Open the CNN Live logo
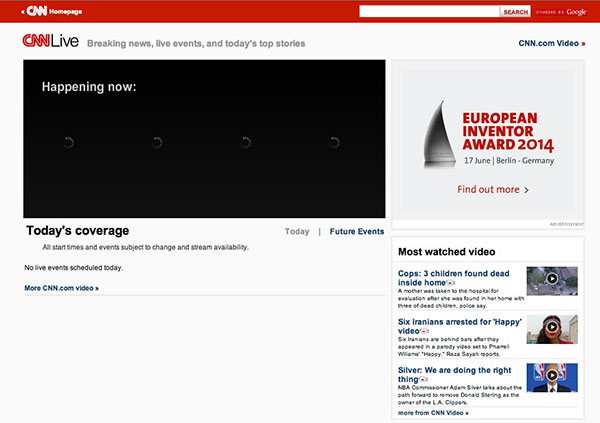 coord(51,41)
